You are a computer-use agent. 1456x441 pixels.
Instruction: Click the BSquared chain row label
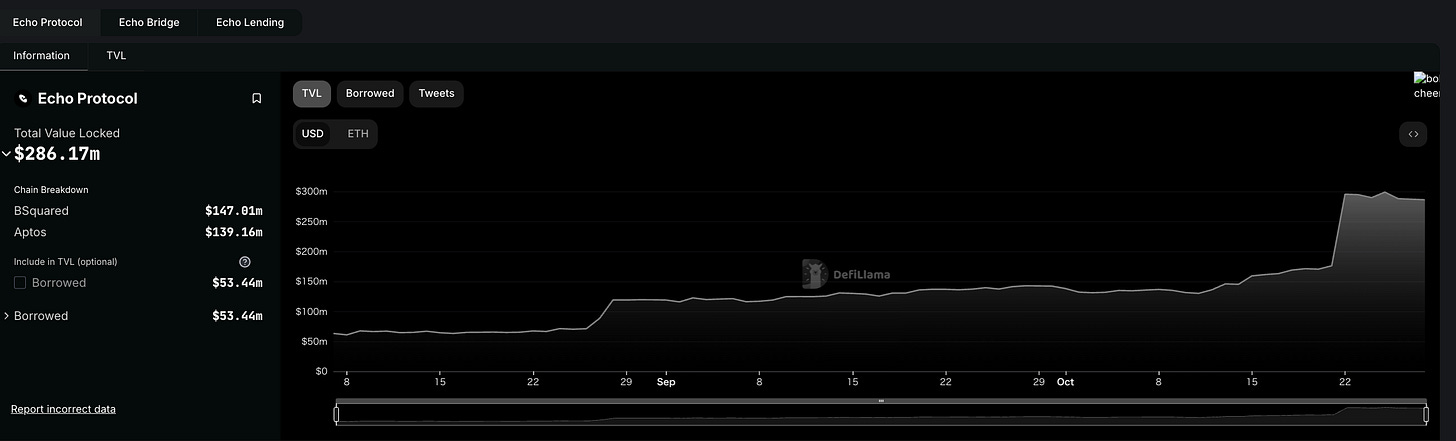click(41, 211)
